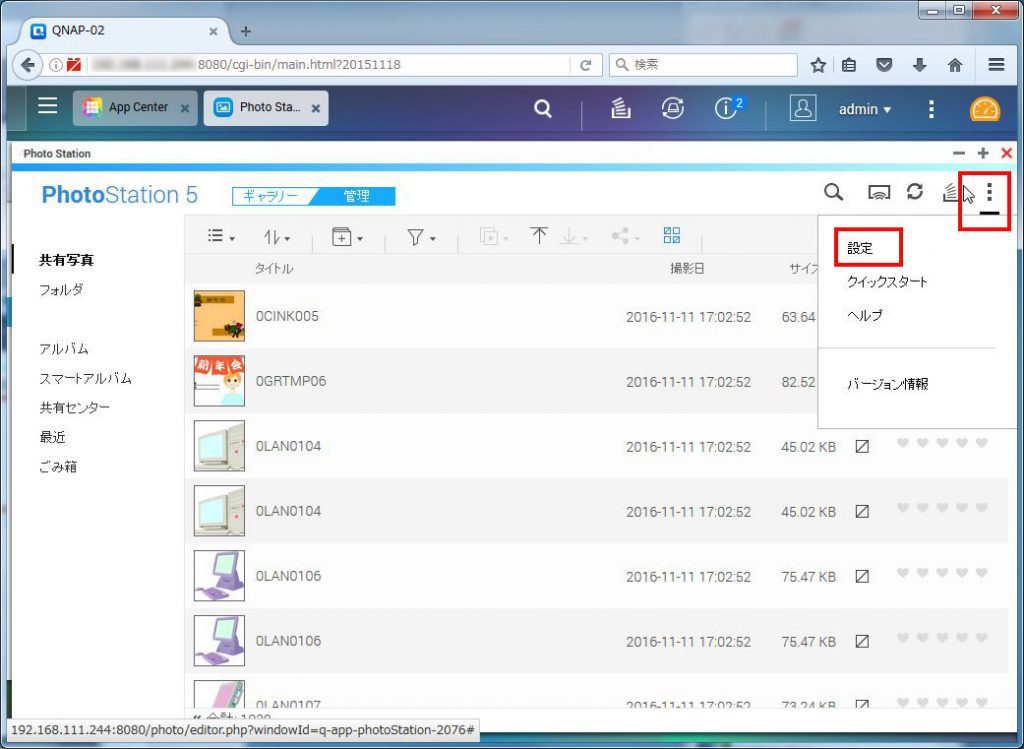Image resolution: width=1024 pixels, height=749 pixels.
Task: Rate second 0LAN0106 with third heart
Action: [x=942, y=637]
